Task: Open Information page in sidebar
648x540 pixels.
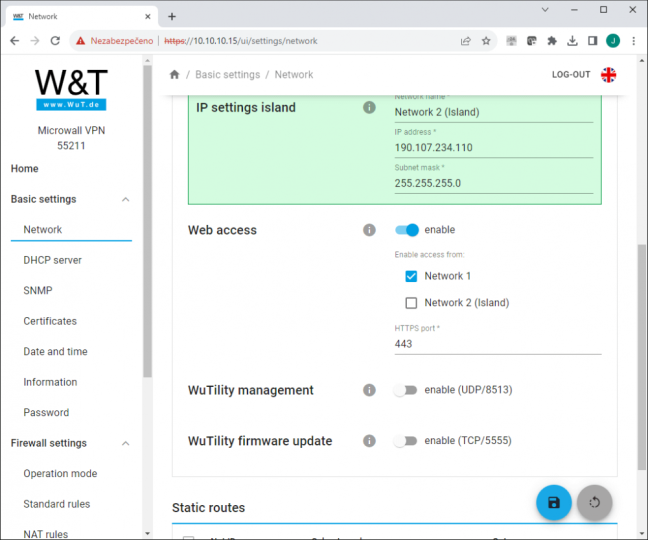Action: point(50,382)
